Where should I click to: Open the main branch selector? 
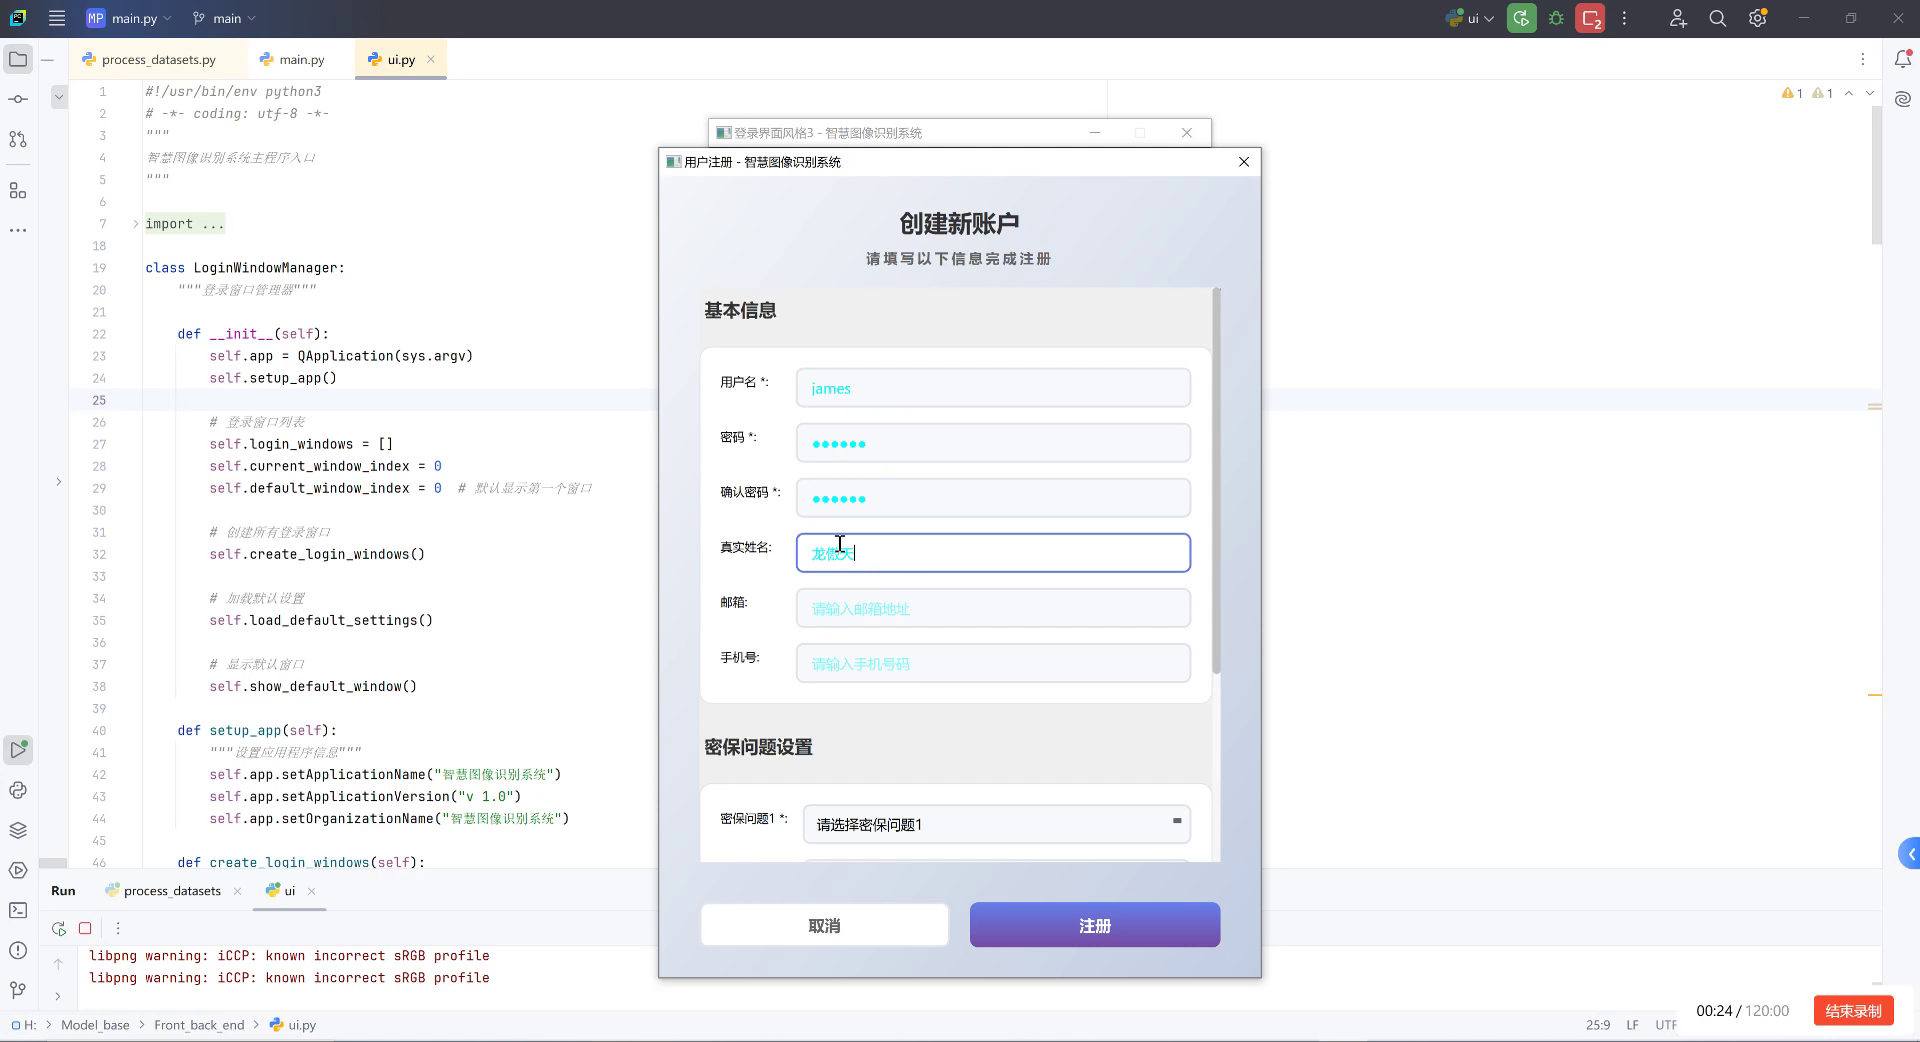[x=222, y=18]
